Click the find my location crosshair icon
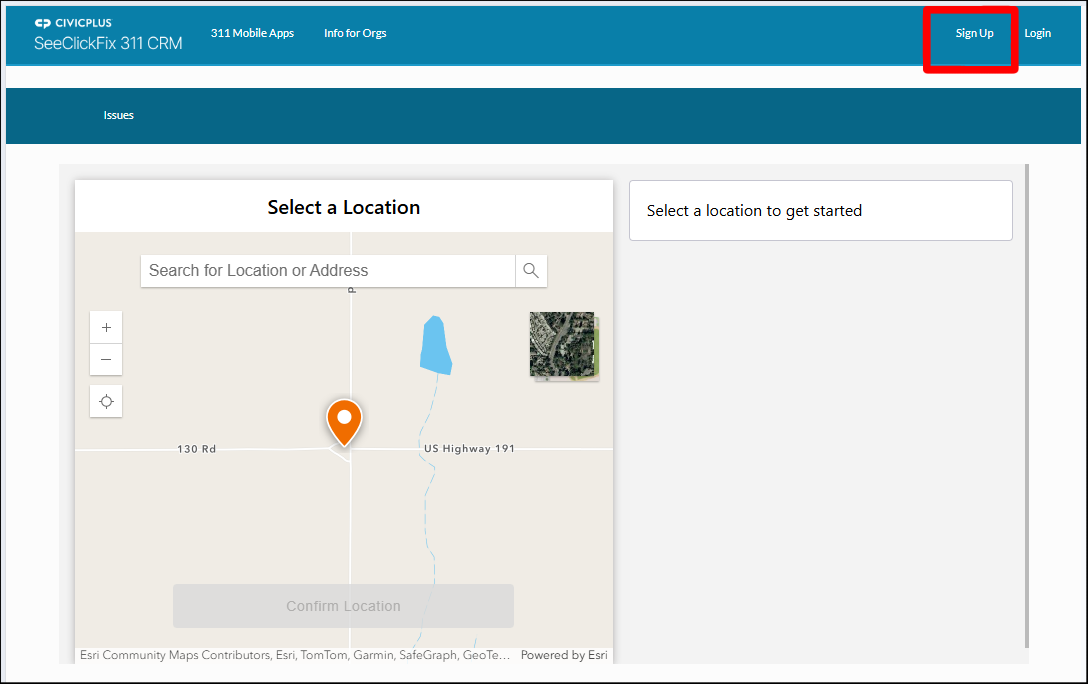The image size is (1088, 684). [106, 401]
